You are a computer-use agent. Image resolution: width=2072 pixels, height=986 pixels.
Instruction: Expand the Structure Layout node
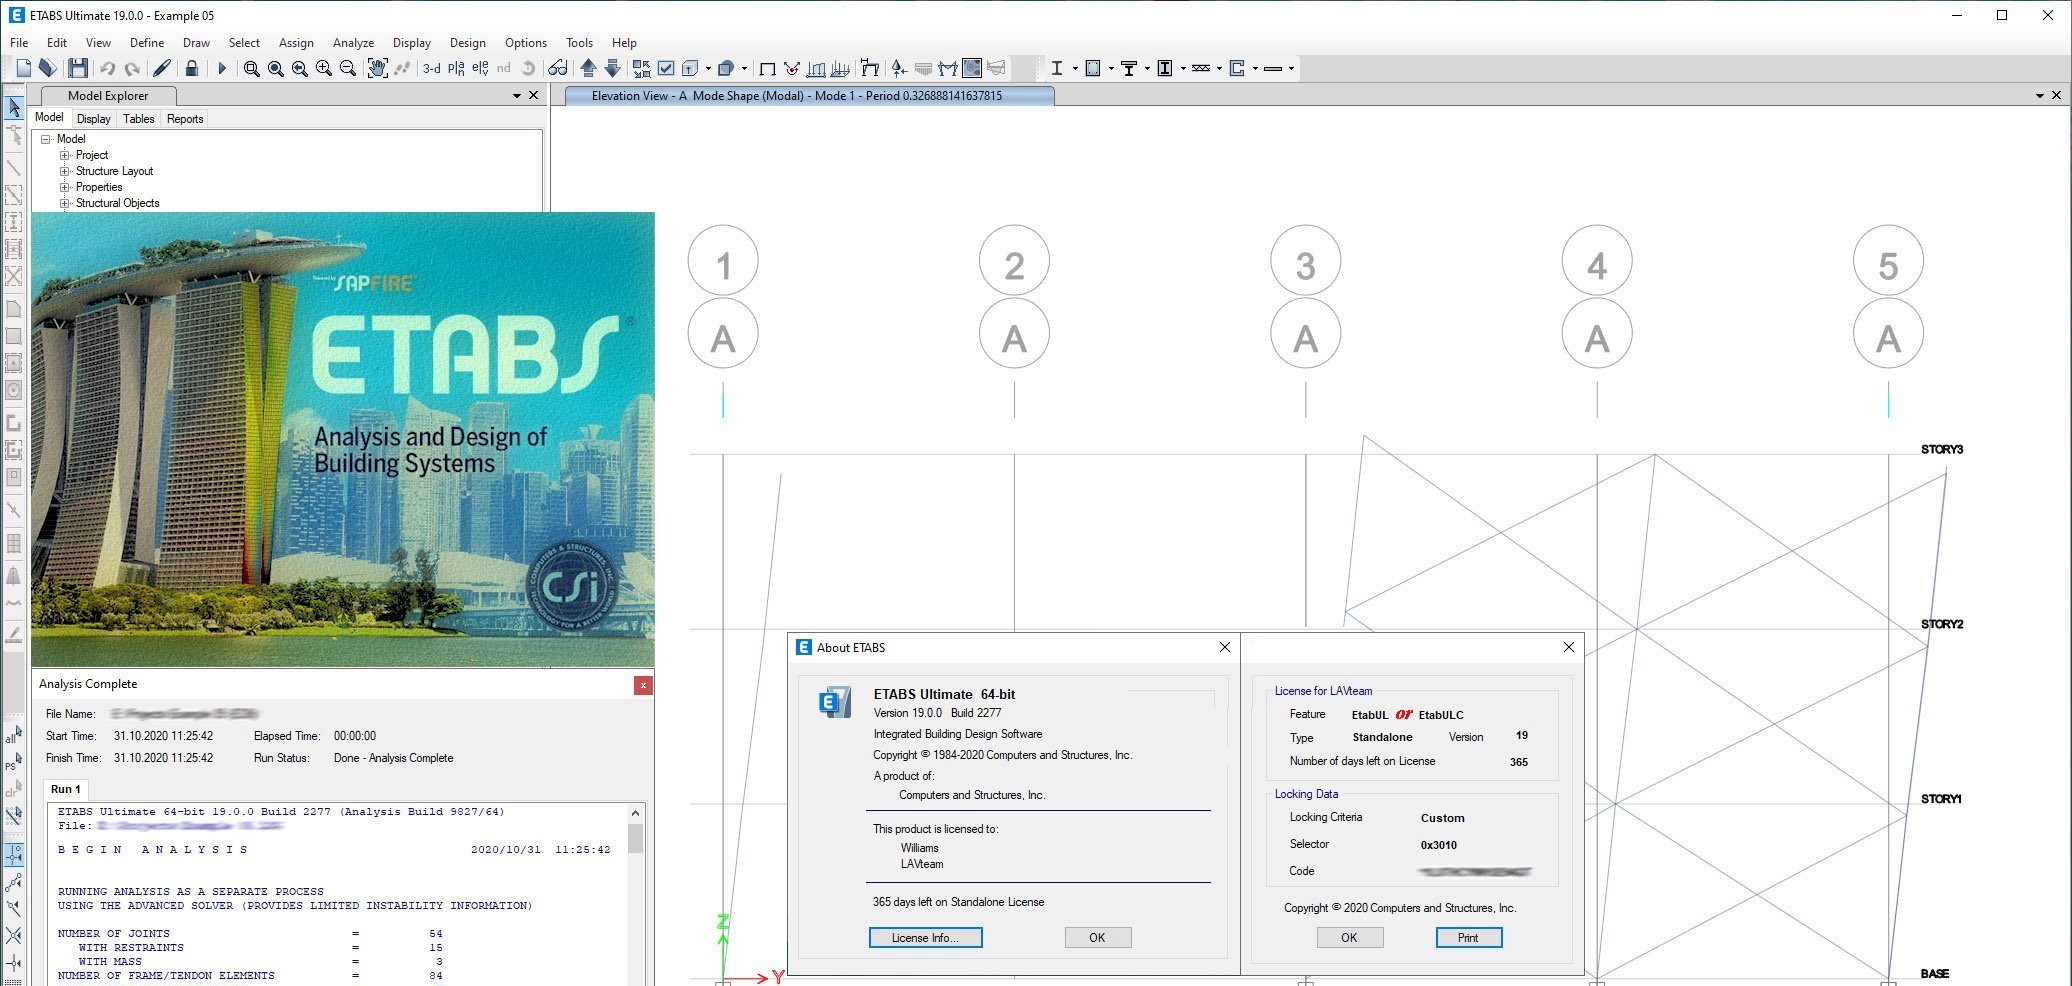point(64,171)
